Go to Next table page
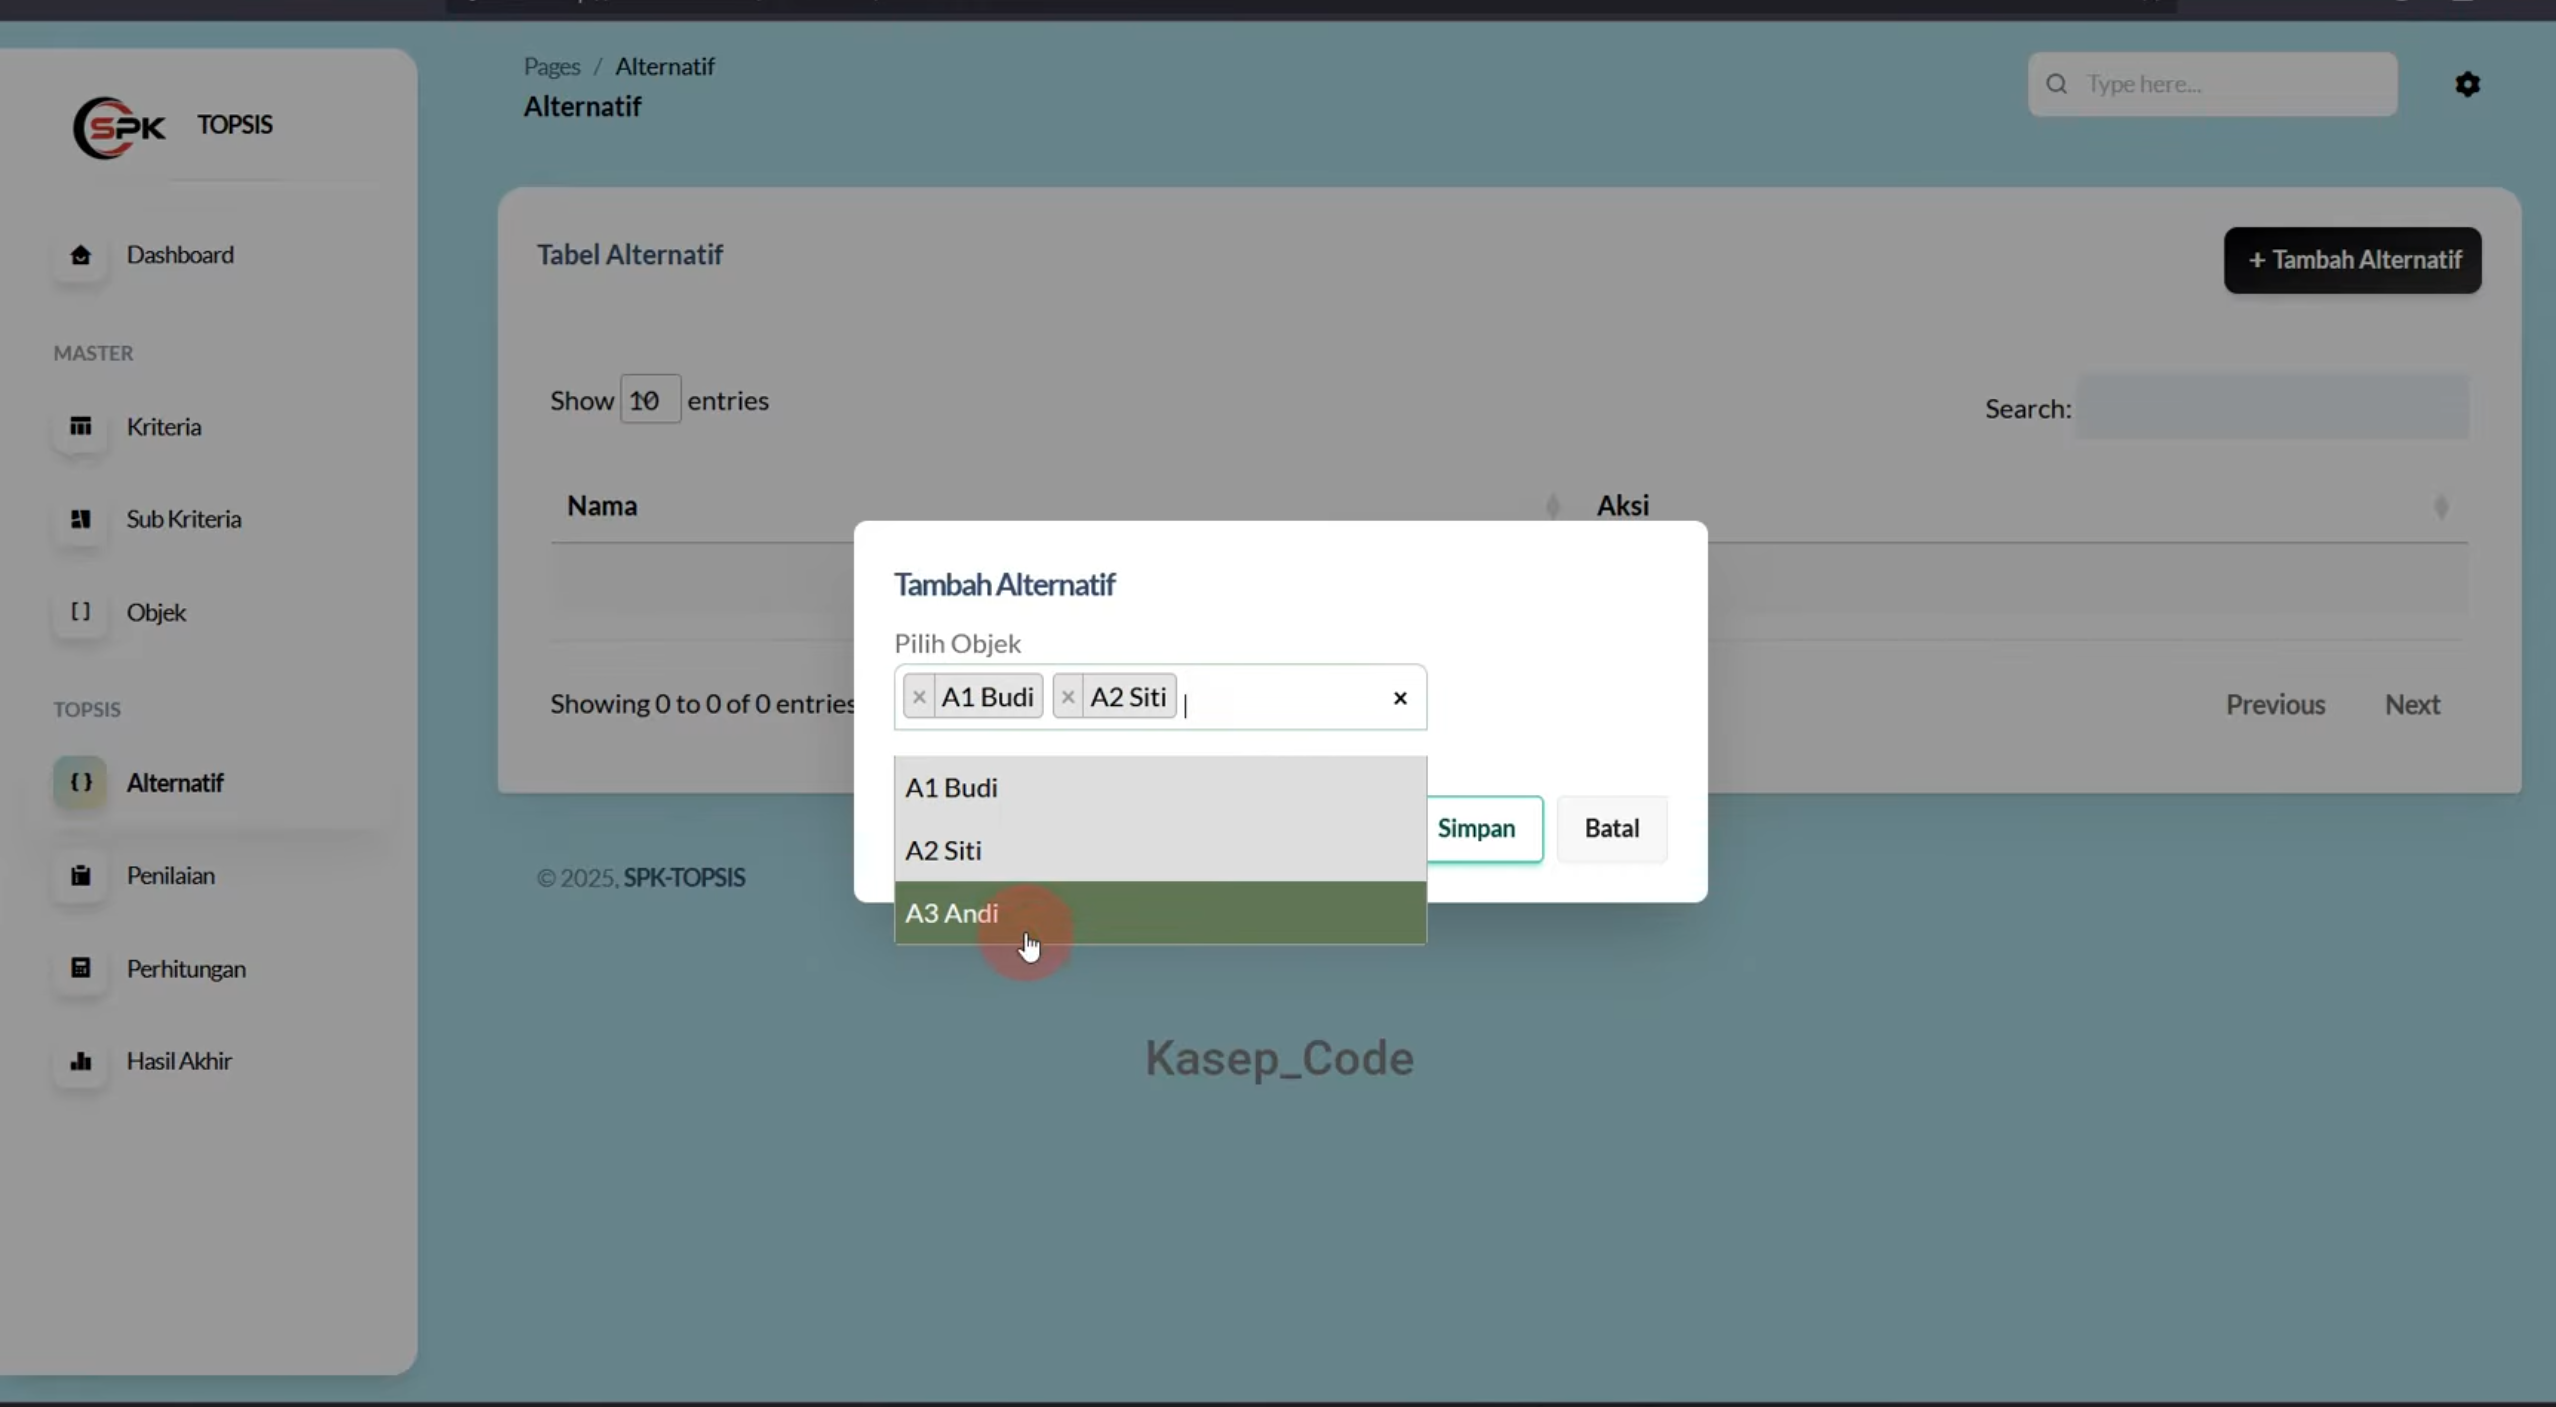Screen dimensions: 2556x1407 tap(2412, 705)
